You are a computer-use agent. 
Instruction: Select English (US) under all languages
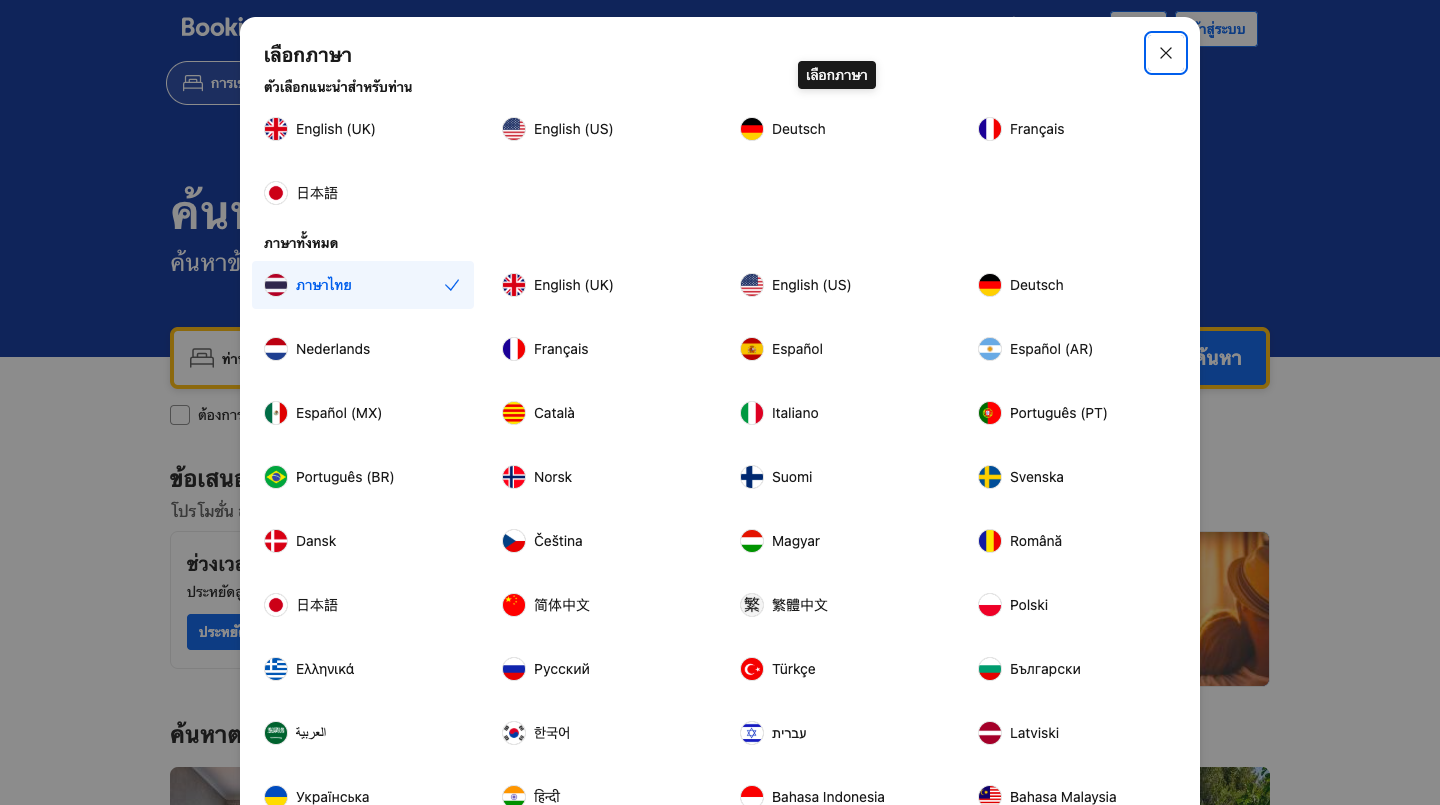pyautogui.click(x=811, y=285)
